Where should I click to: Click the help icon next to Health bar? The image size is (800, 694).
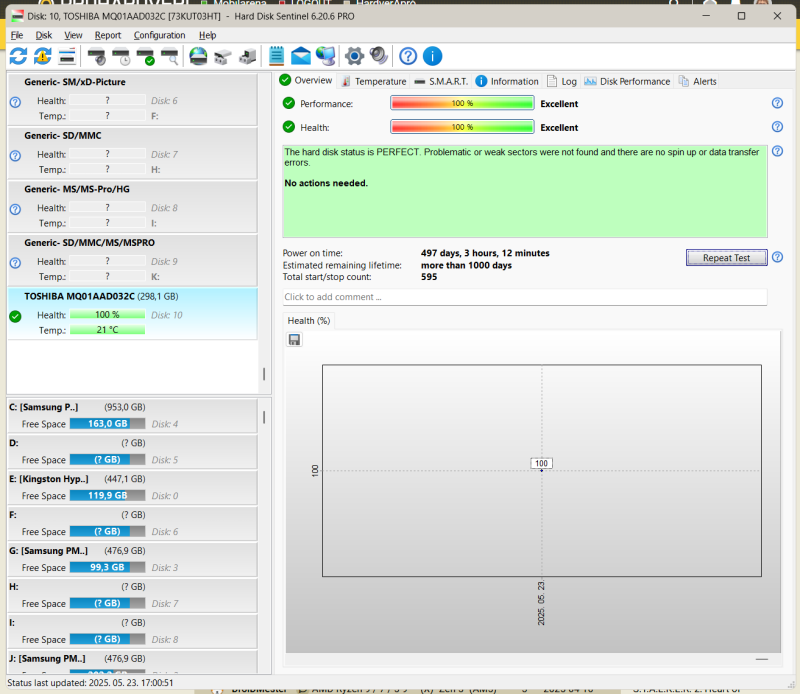(777, 127)
